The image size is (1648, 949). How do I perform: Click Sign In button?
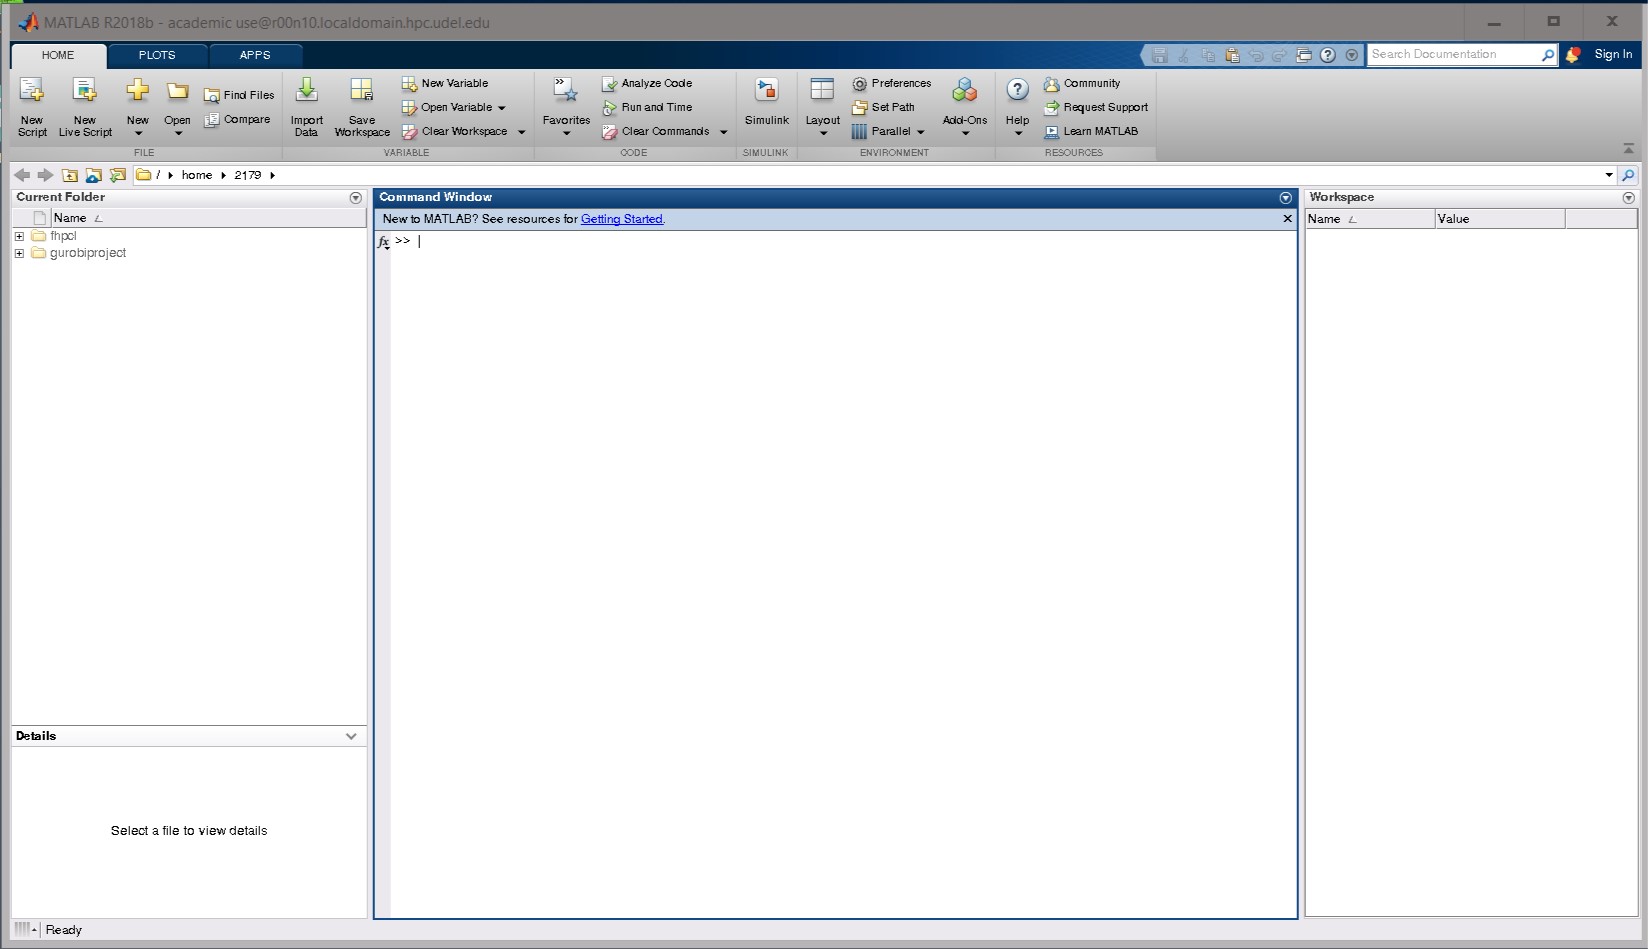click(1612, 54)
